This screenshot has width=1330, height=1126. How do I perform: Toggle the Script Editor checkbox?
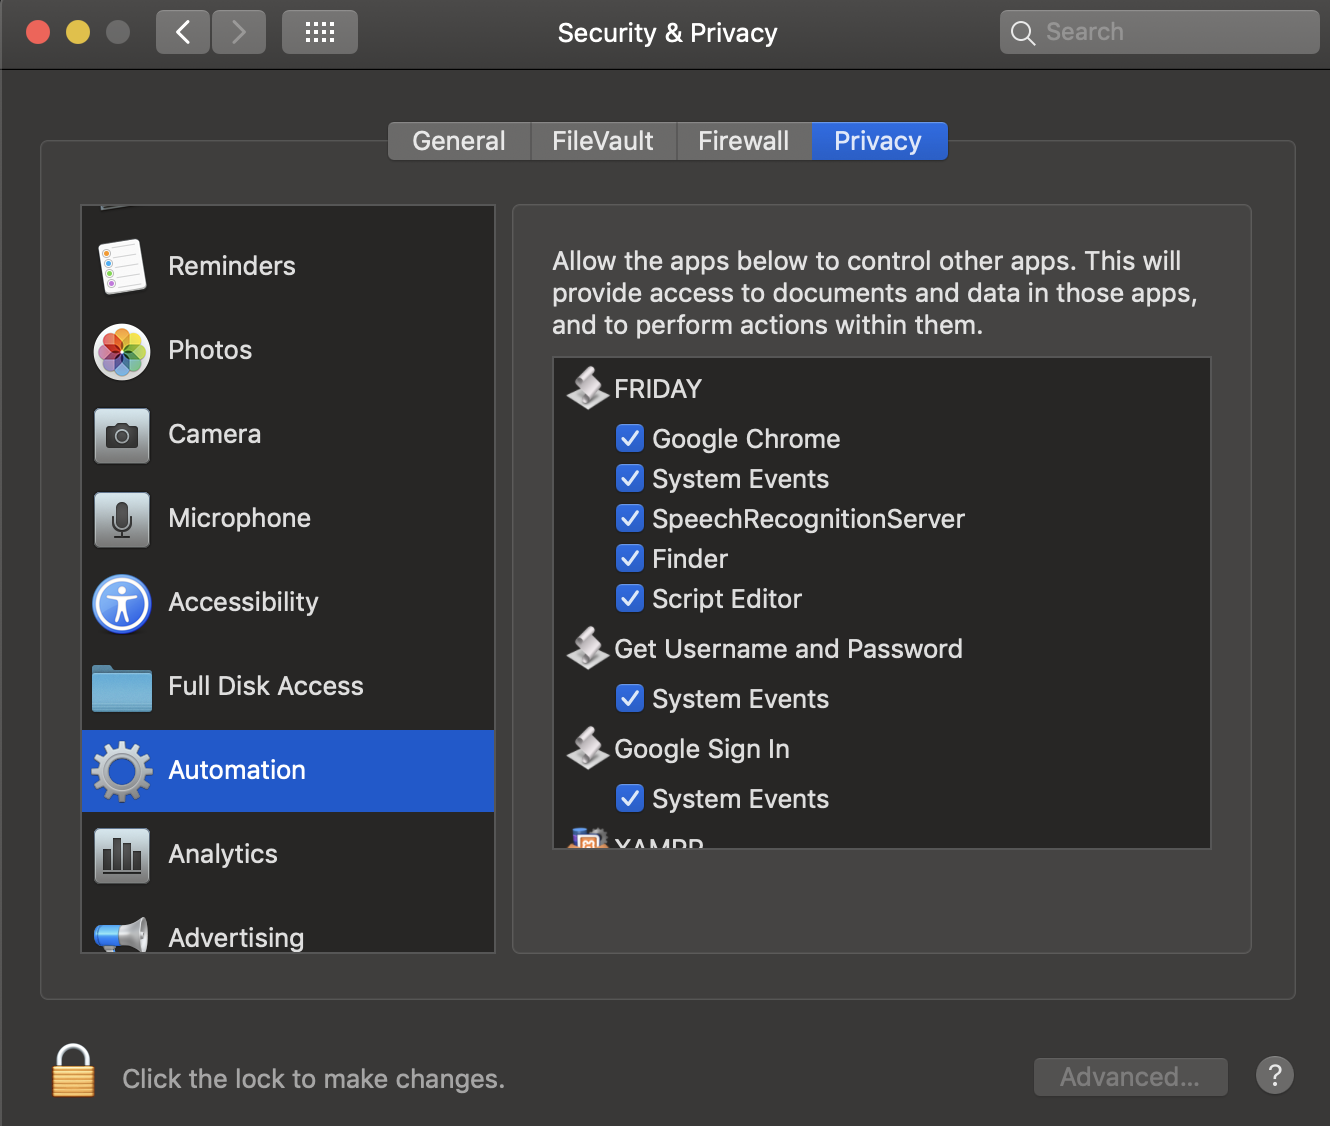(x=630, y=598)
